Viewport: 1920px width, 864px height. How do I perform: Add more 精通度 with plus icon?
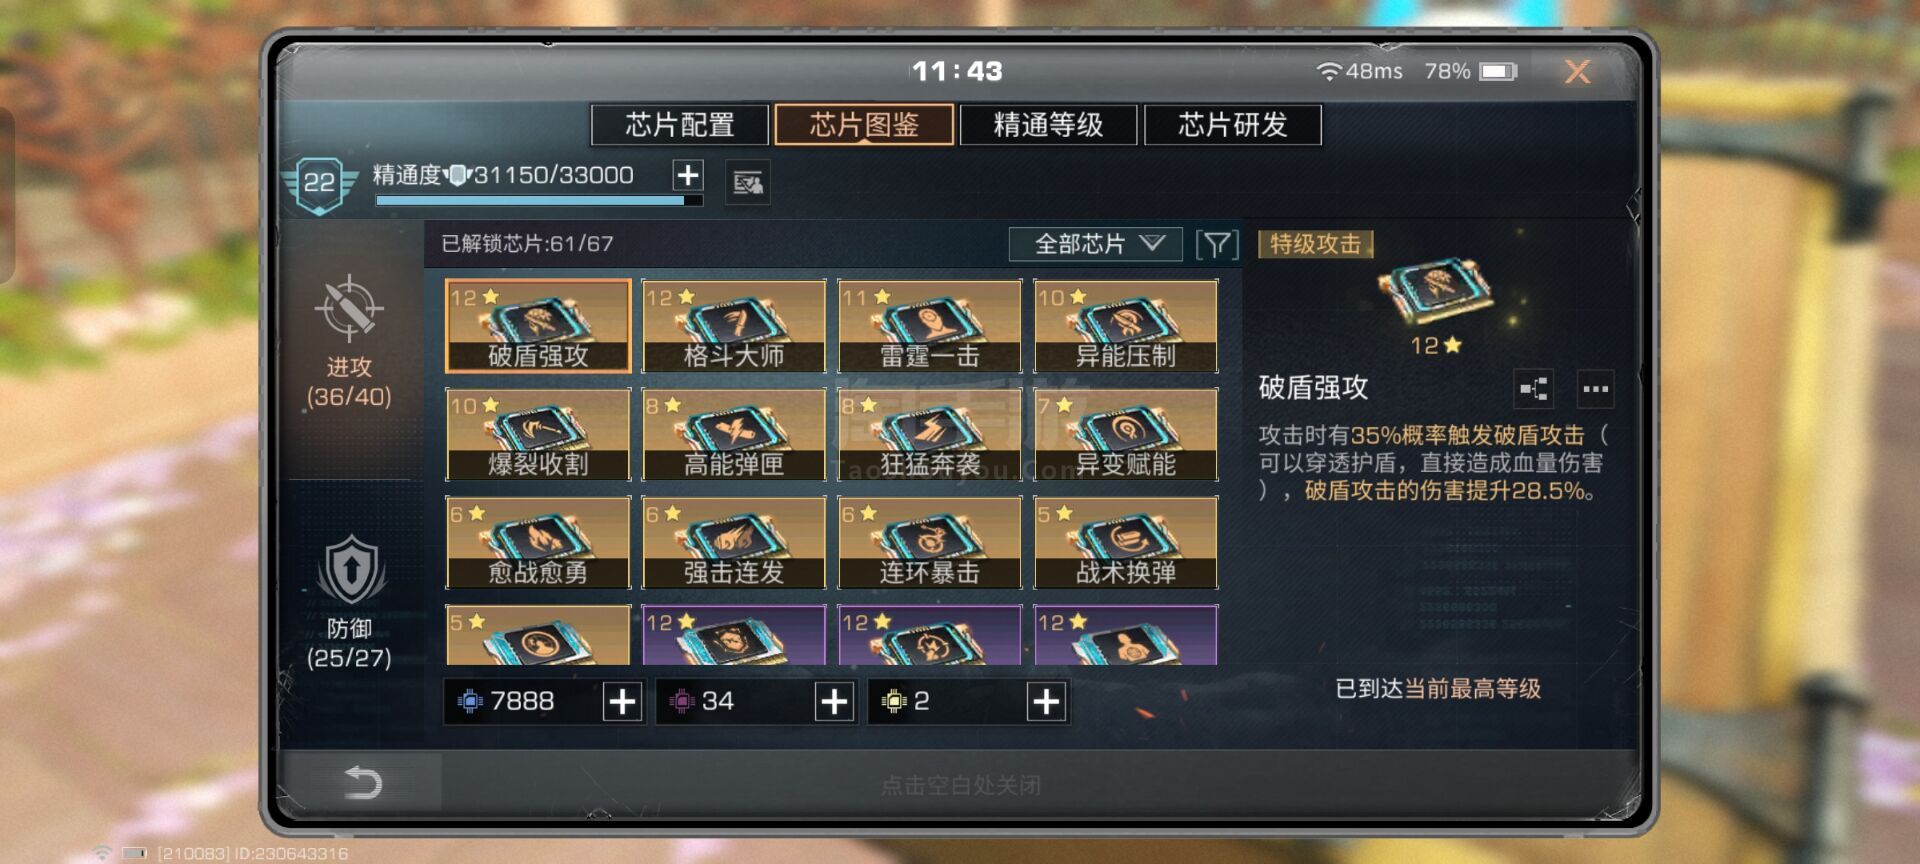688,176
